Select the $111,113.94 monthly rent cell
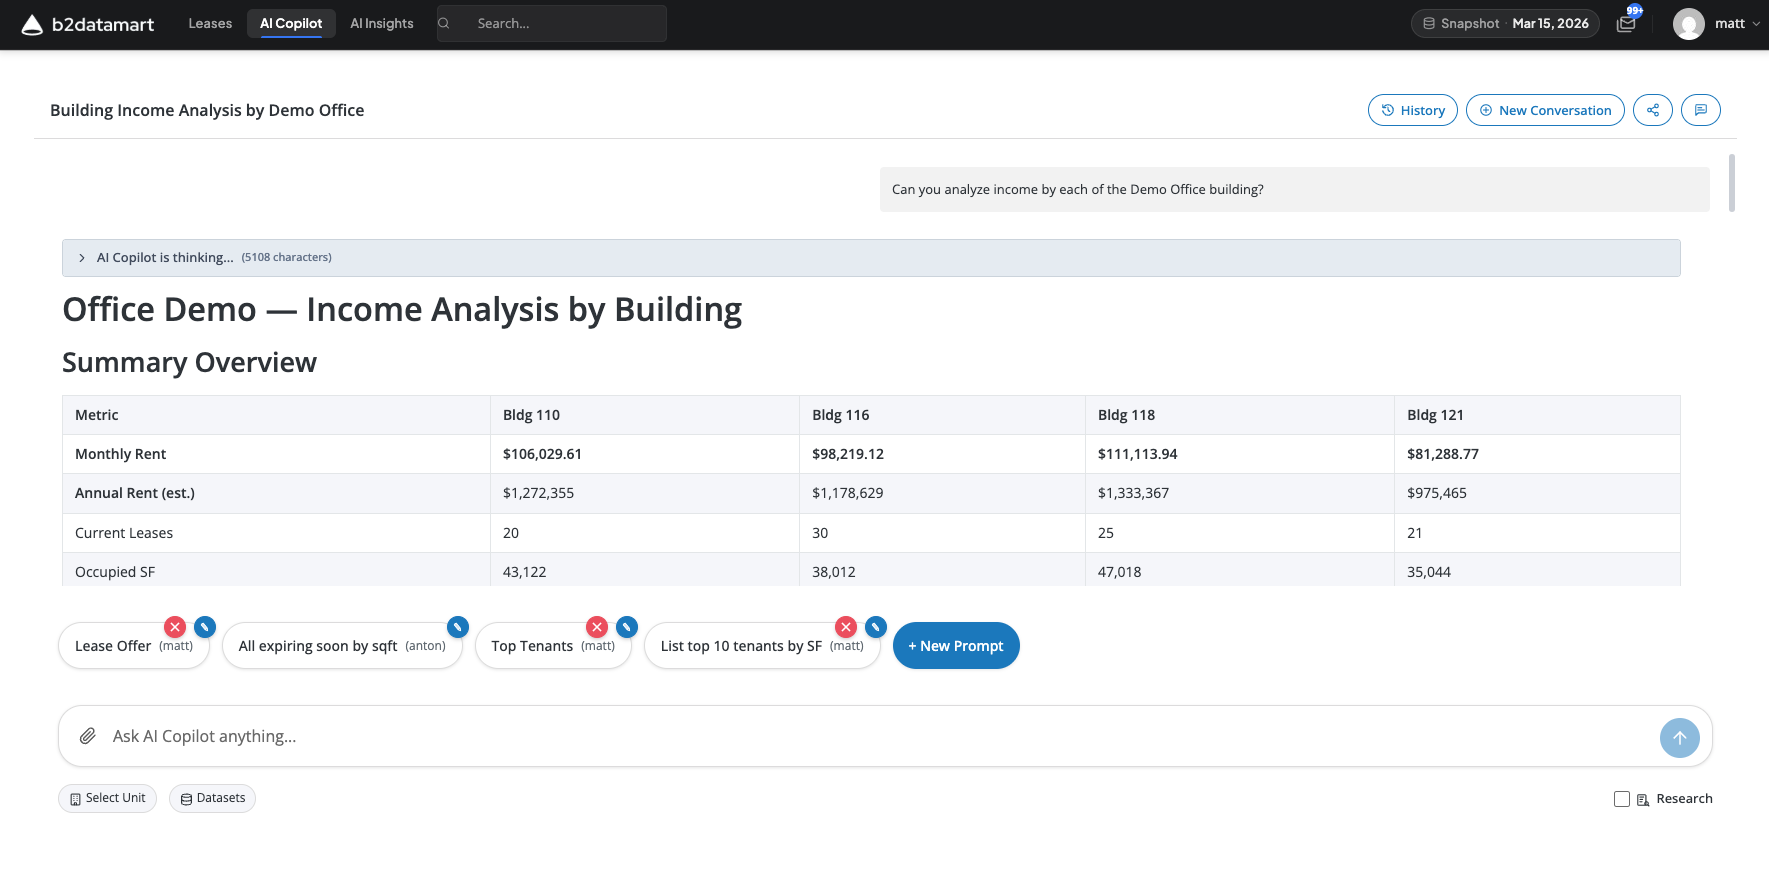The image size is (1769, 879). pos(1240,454)
